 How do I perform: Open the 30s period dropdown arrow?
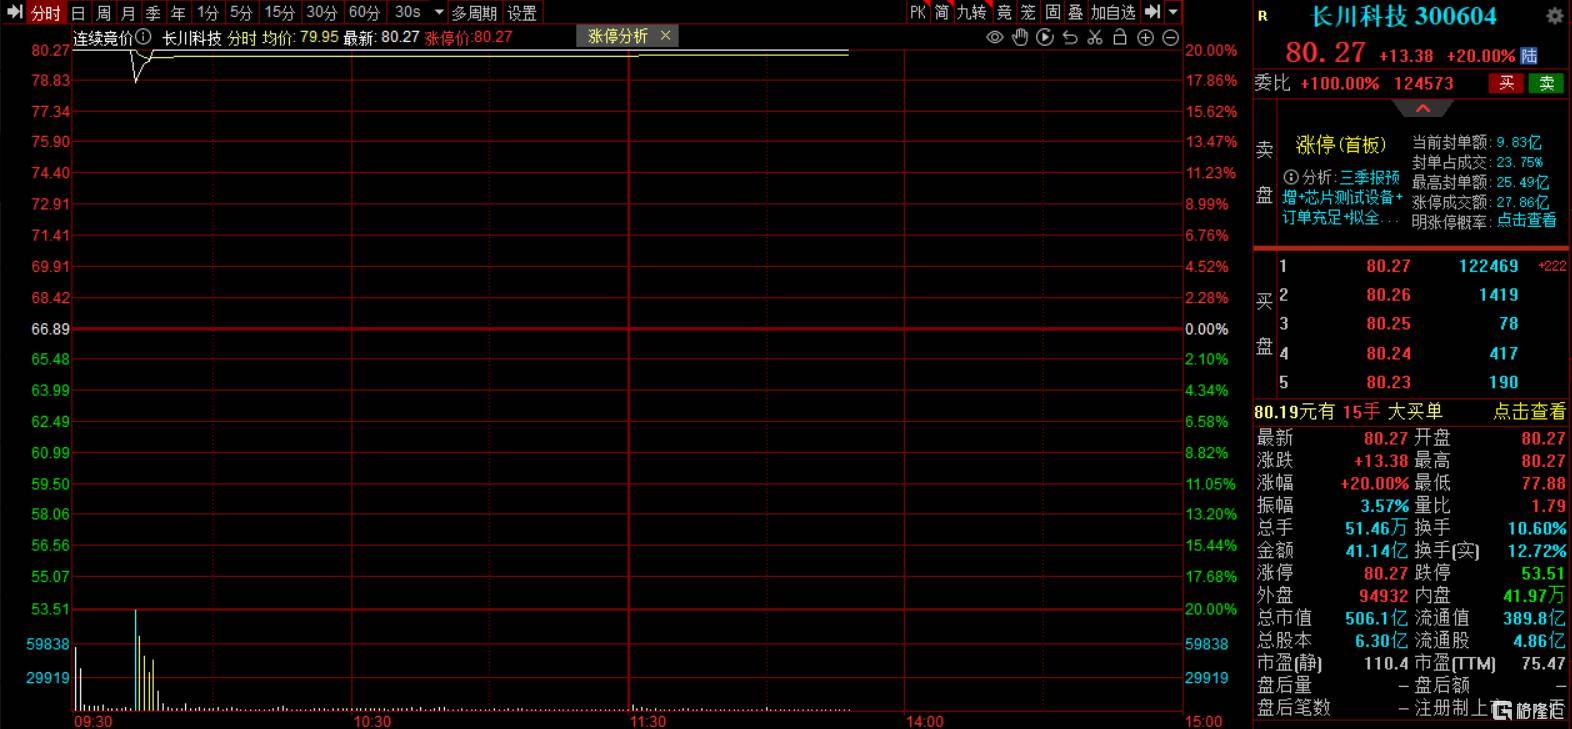438,12
